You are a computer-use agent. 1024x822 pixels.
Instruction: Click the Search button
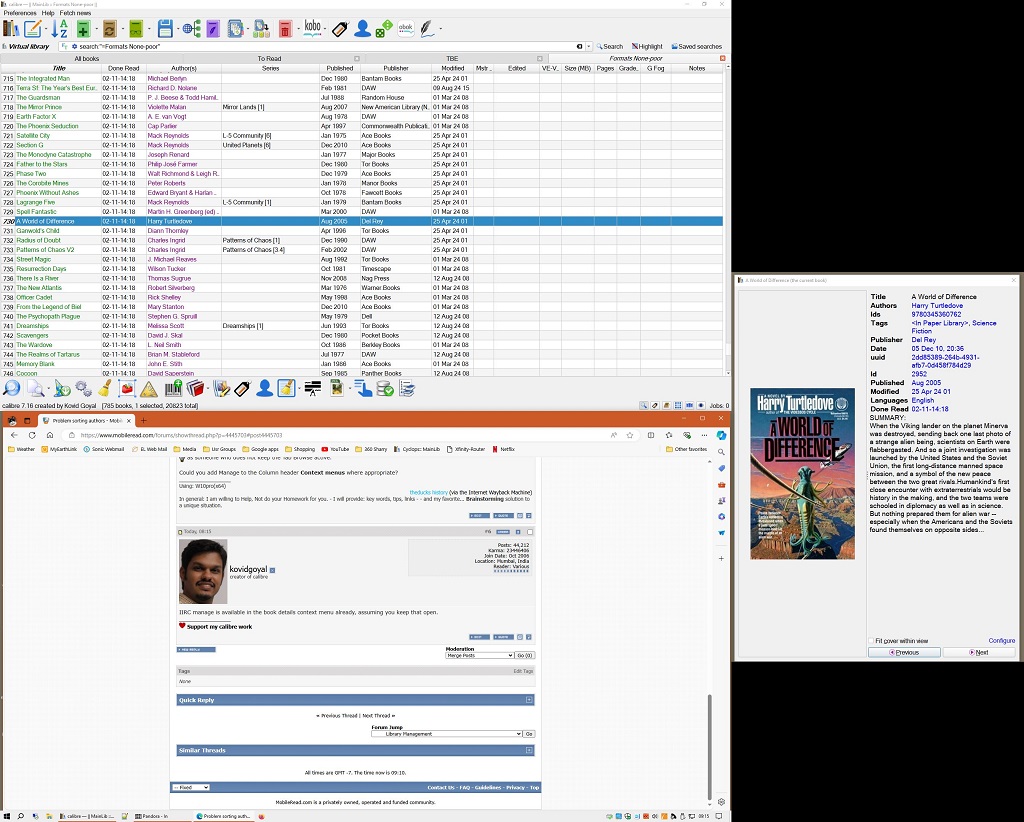coord(609,46)
